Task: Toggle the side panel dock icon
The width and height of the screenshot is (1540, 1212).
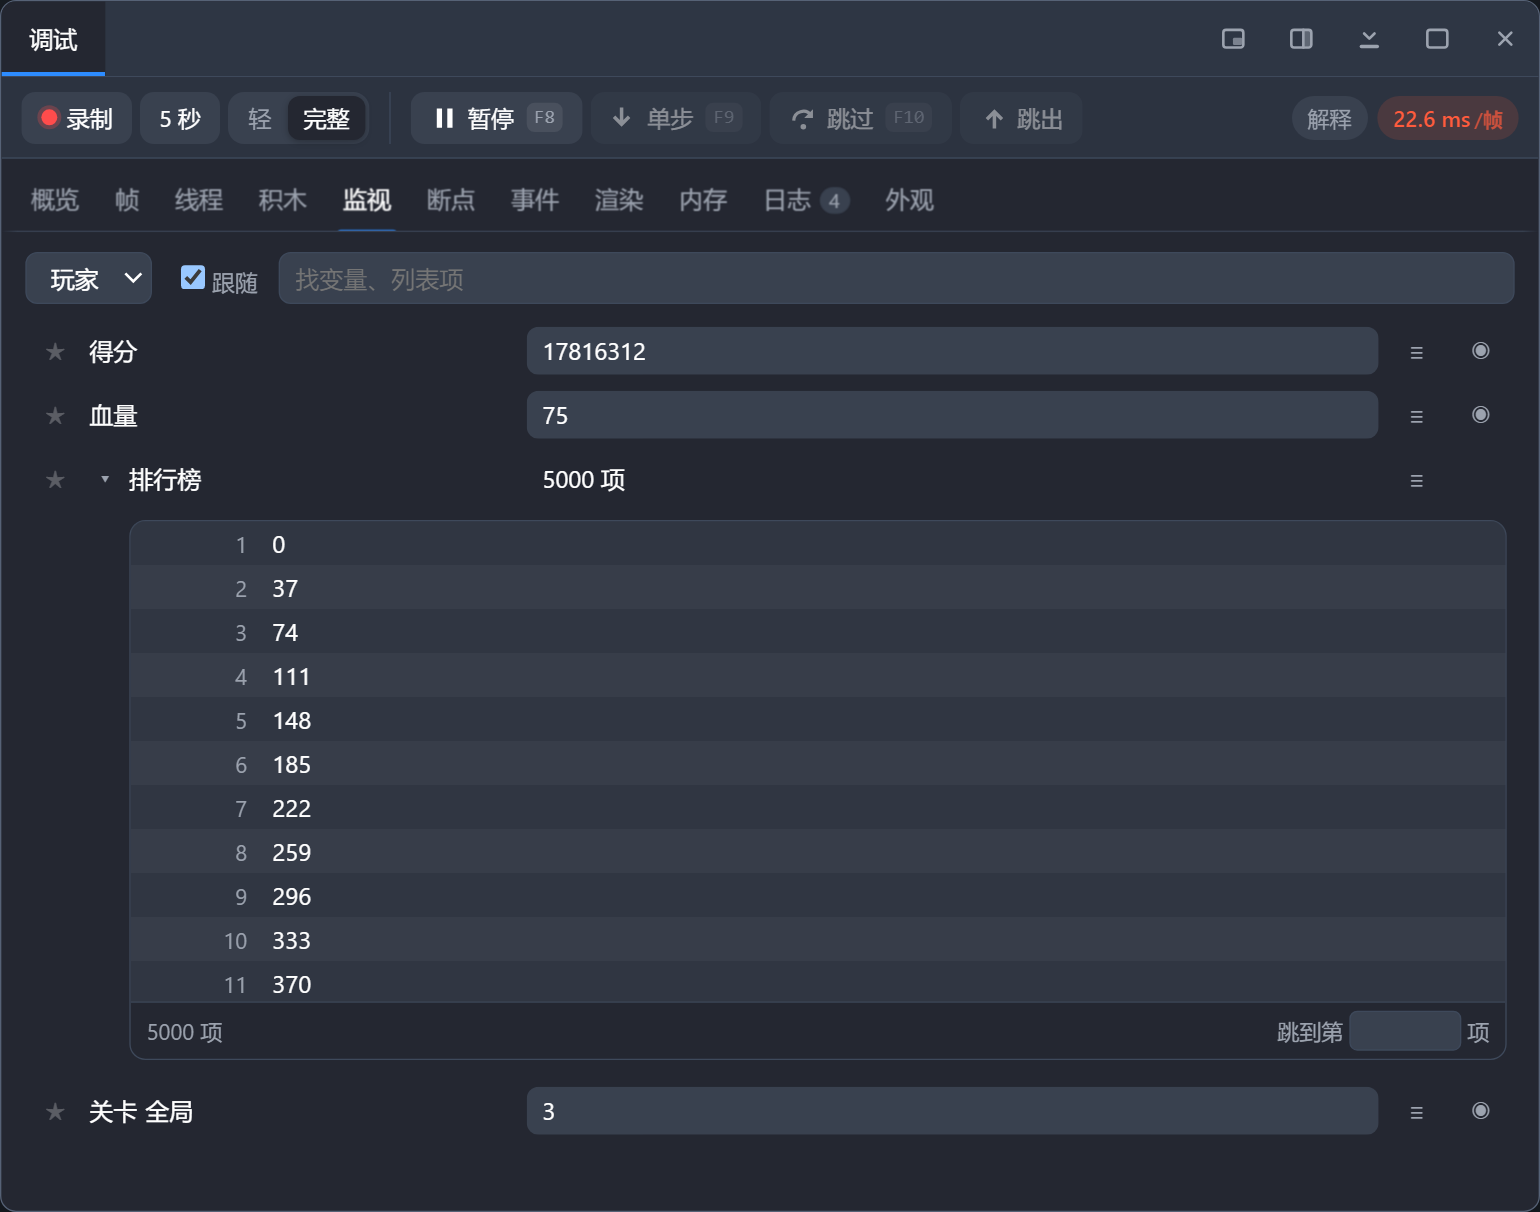Action: pos(1301,39)
